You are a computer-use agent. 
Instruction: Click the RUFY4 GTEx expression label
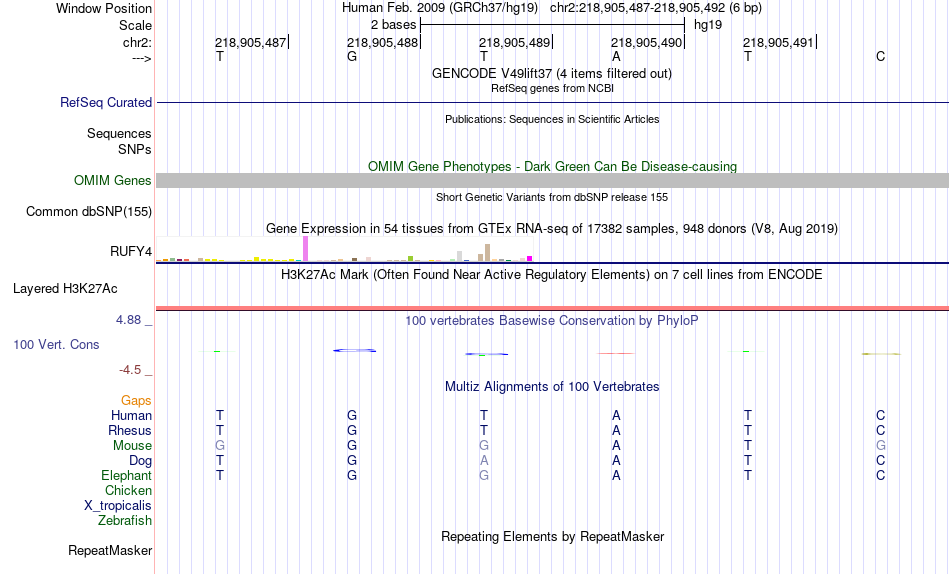click(x=130, y=251)
